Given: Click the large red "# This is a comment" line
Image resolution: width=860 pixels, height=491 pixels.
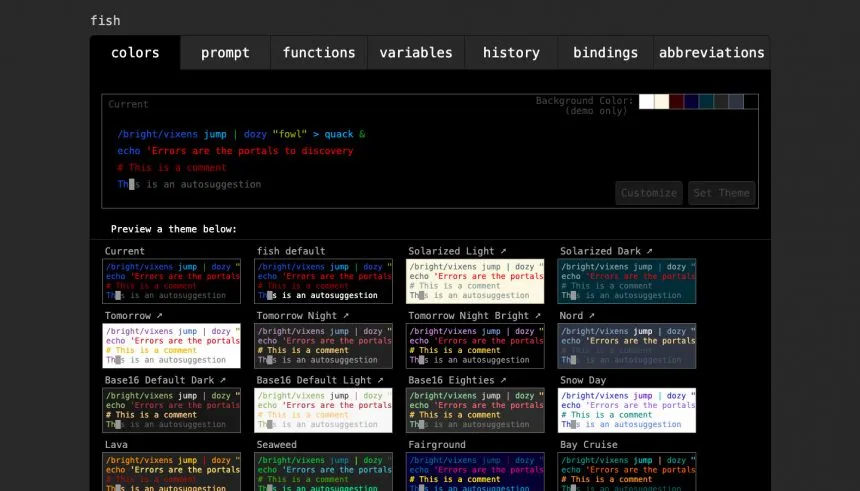Looking at the screenshot, I should click(172, 168).
